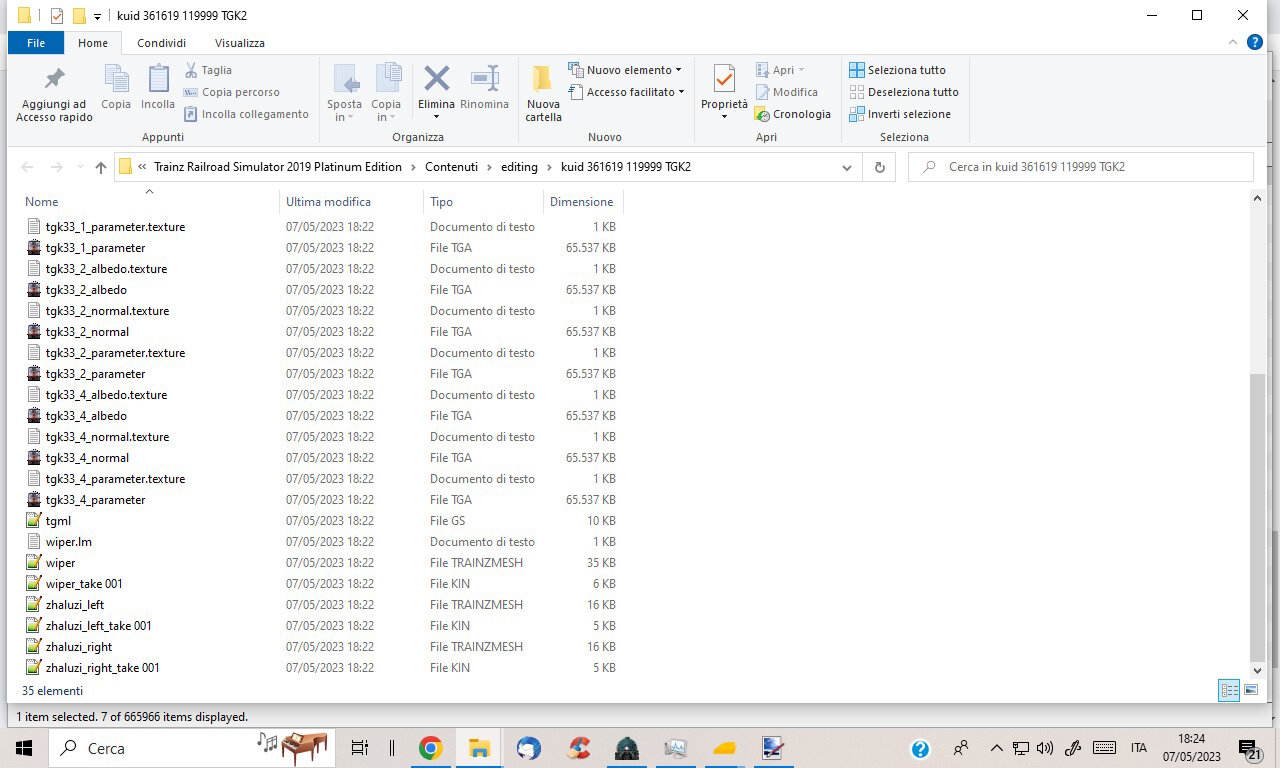Screen dimensions: 1280x768
Task: Open the Sposta in menu
Action: (345, 94)
